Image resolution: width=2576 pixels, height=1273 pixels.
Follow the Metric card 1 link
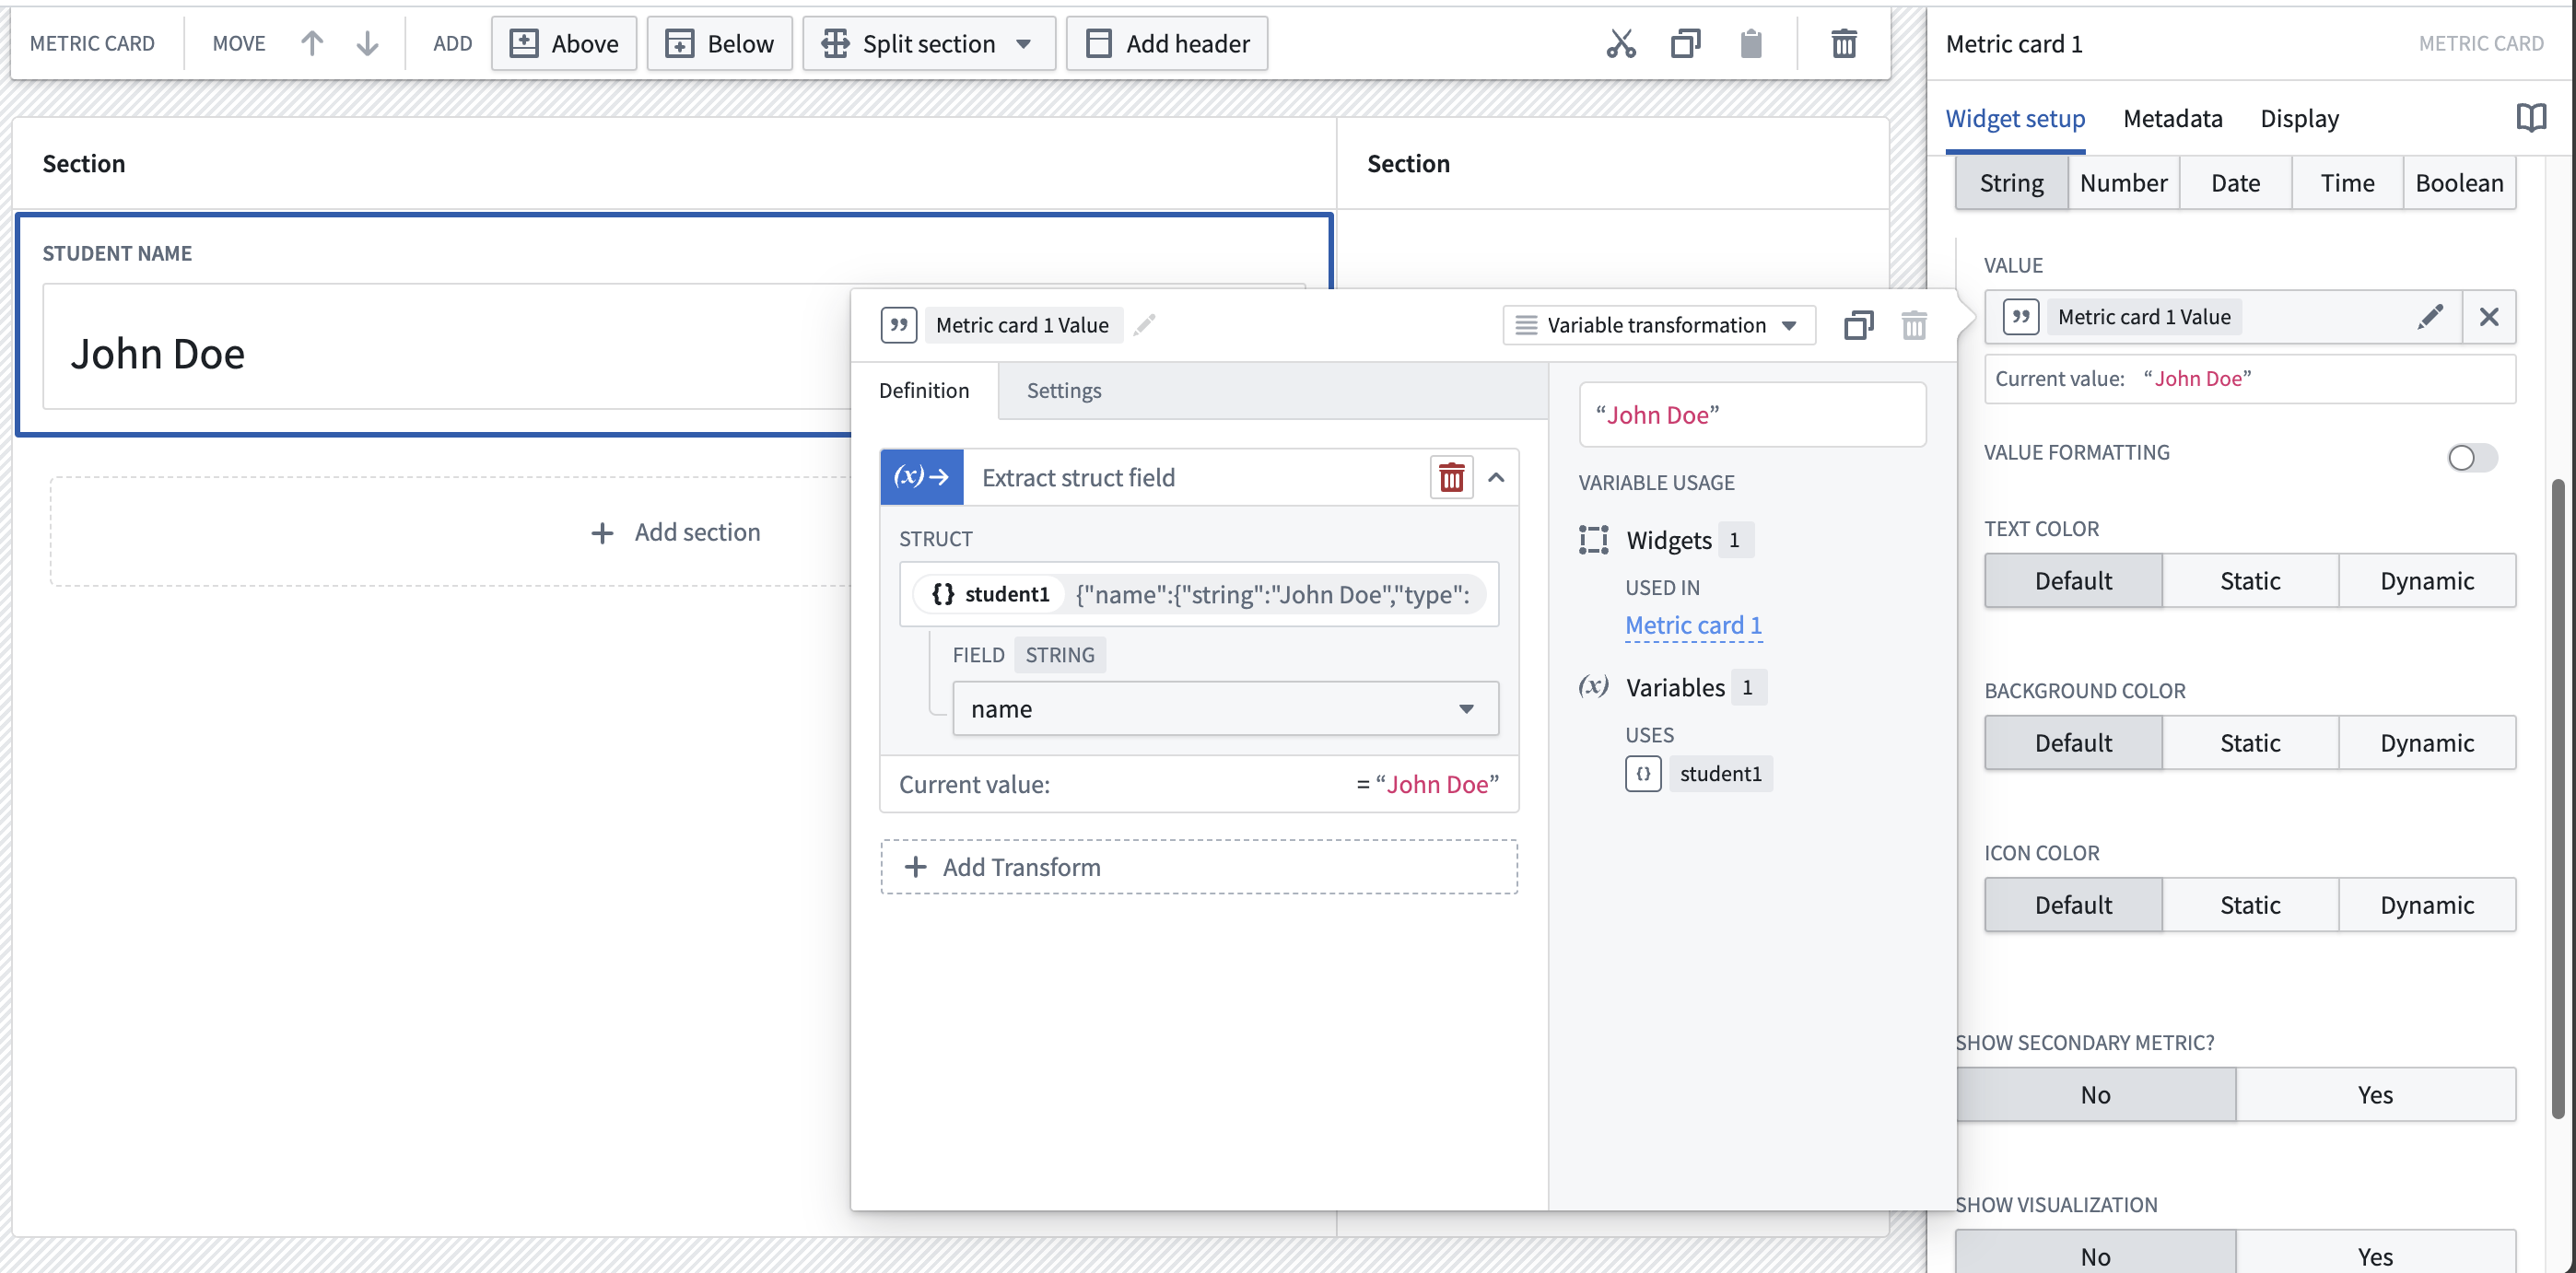(x=1693, y=625)
